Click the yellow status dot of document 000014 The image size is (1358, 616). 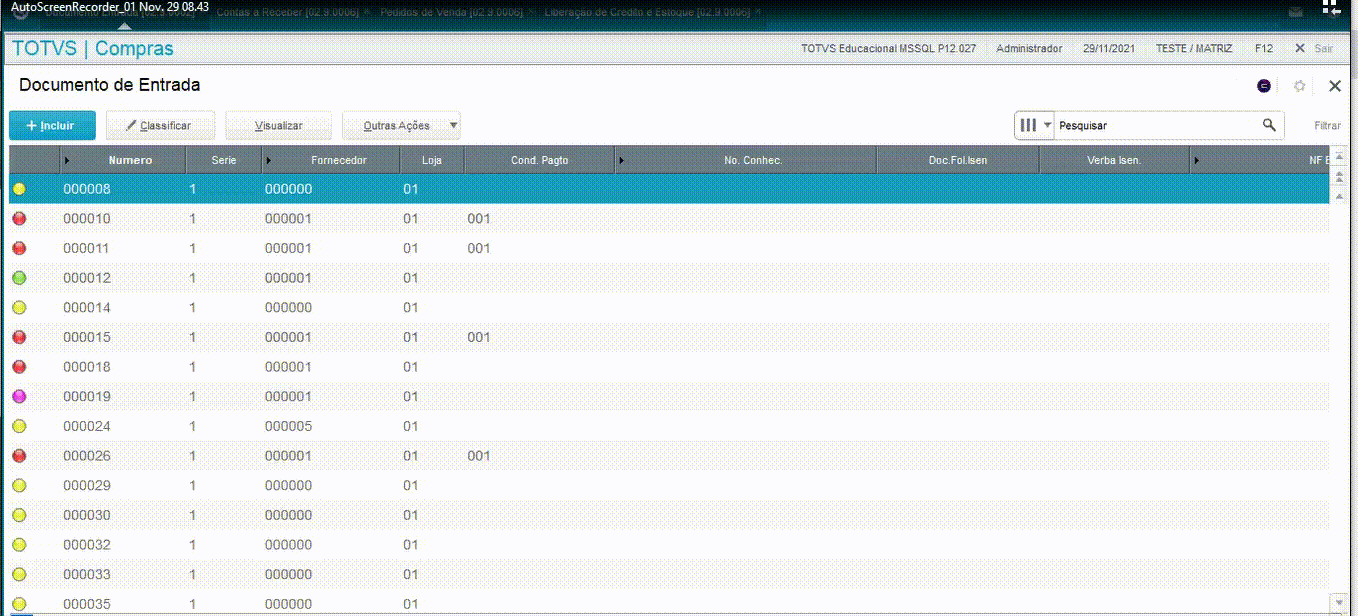(x=19, y=308)
